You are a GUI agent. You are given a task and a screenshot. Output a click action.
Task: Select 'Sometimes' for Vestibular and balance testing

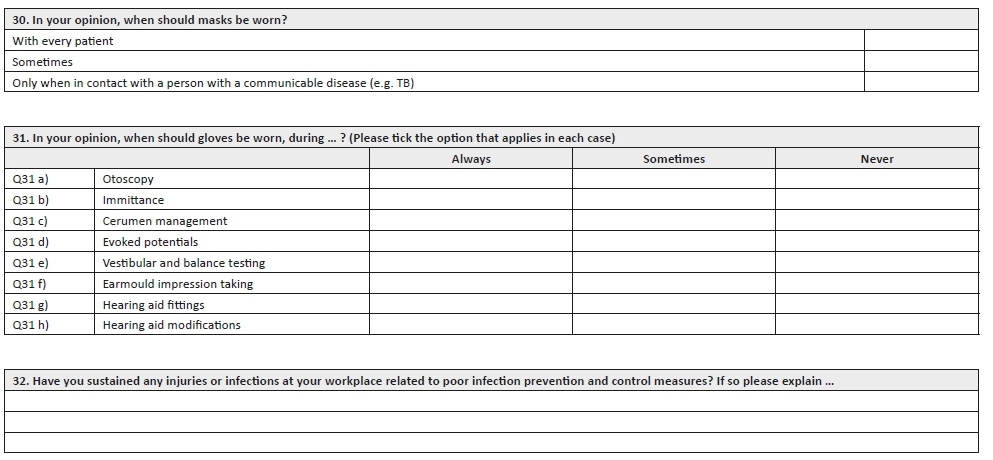coord(674,263)
